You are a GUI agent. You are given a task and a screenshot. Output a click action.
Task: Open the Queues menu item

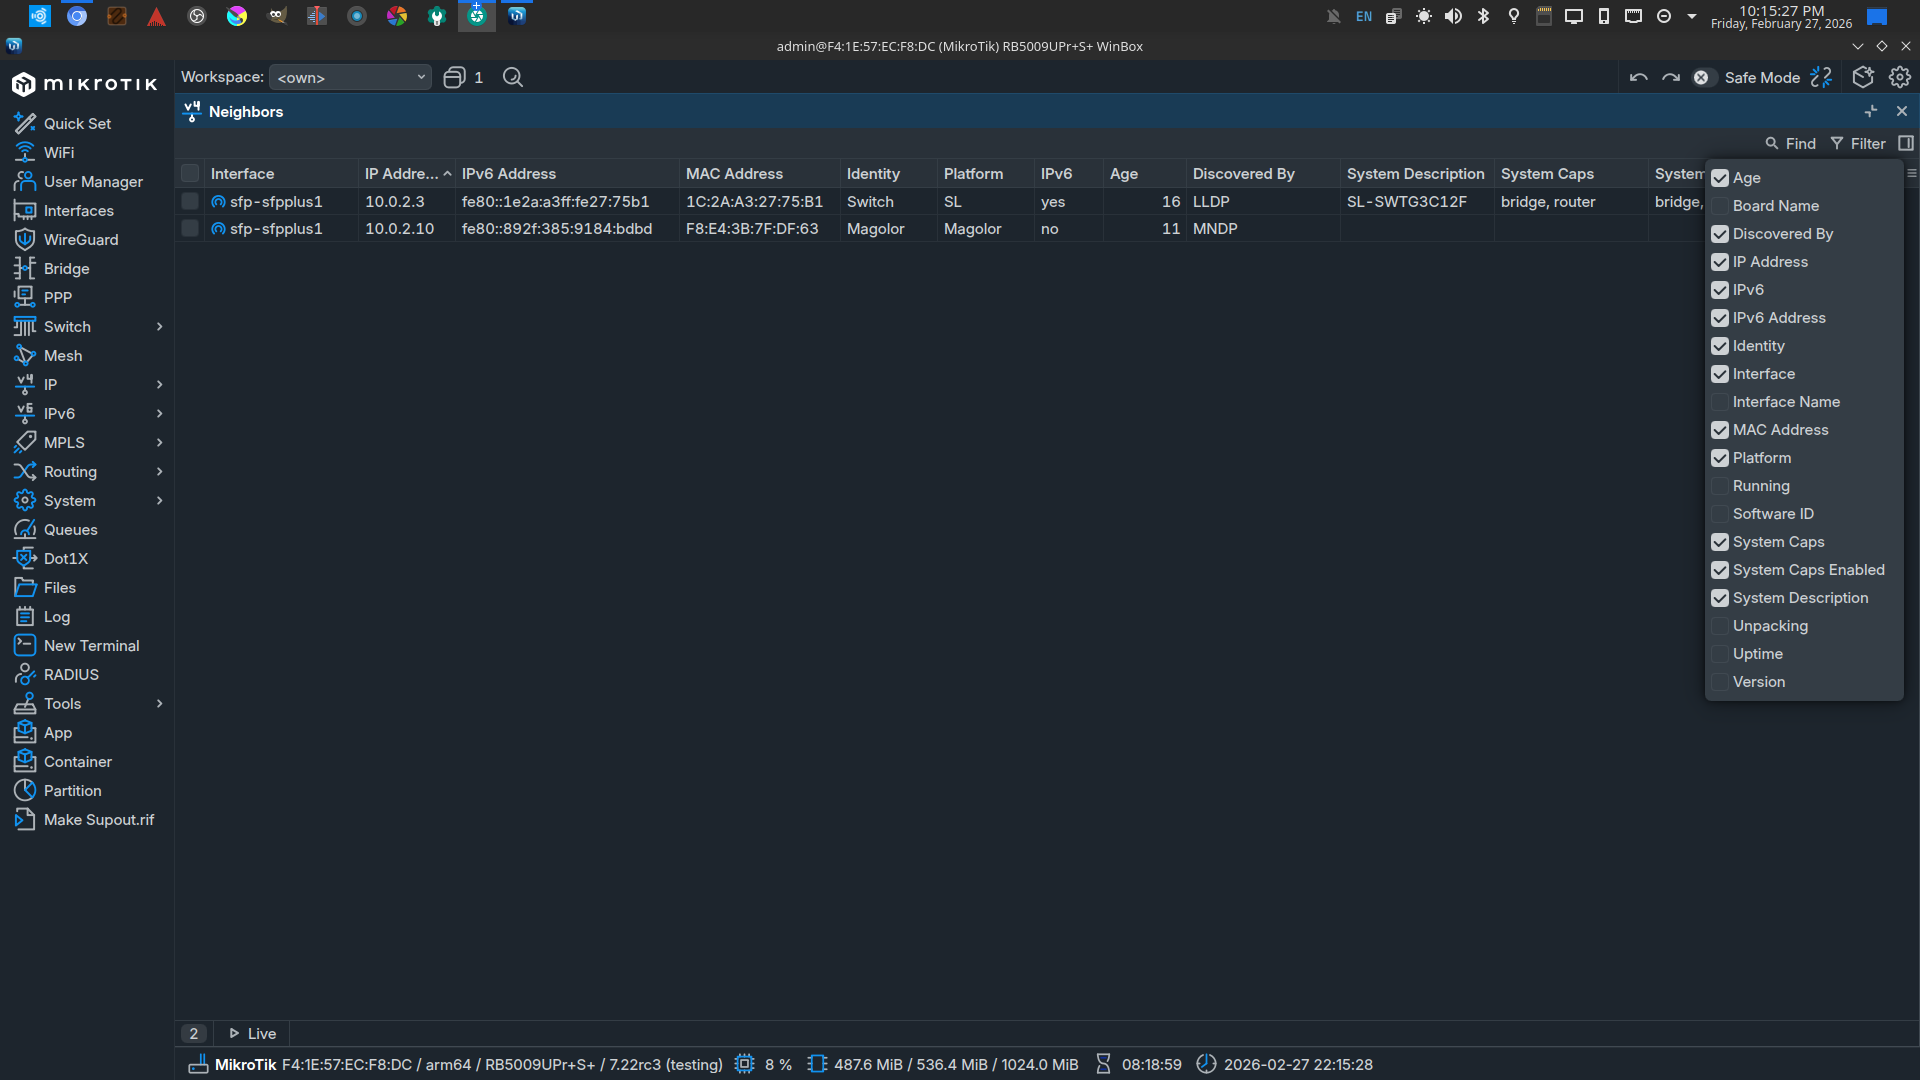click(70, 530)
